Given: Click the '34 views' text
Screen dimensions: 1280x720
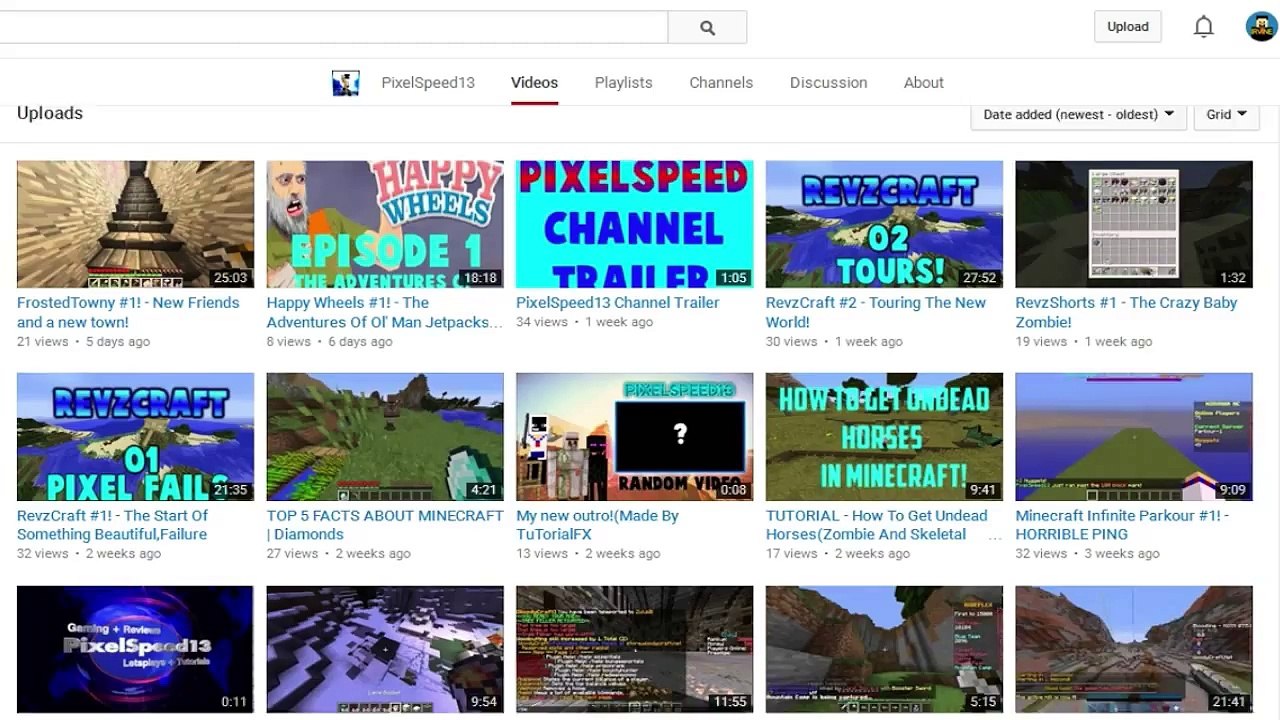Looking at the screenshot, I should click(x=542, y=322).
